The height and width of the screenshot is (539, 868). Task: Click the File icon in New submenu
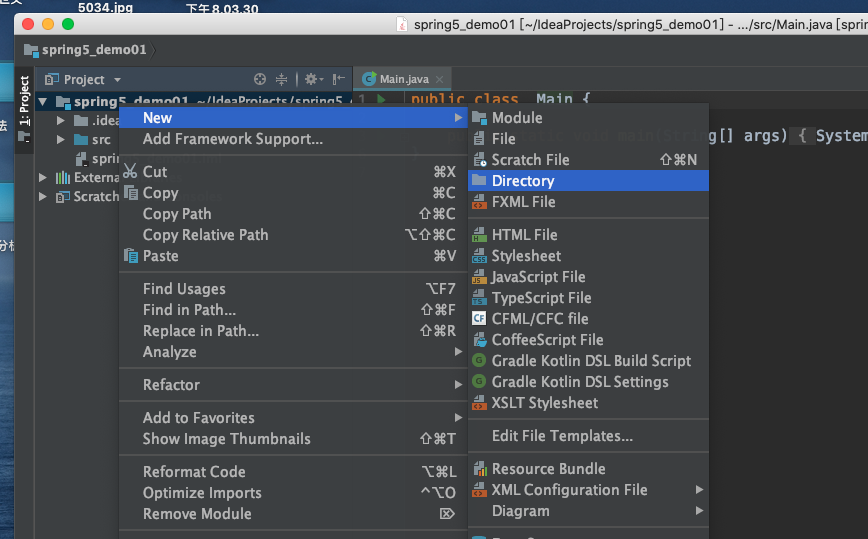click(x=479, y=139)
